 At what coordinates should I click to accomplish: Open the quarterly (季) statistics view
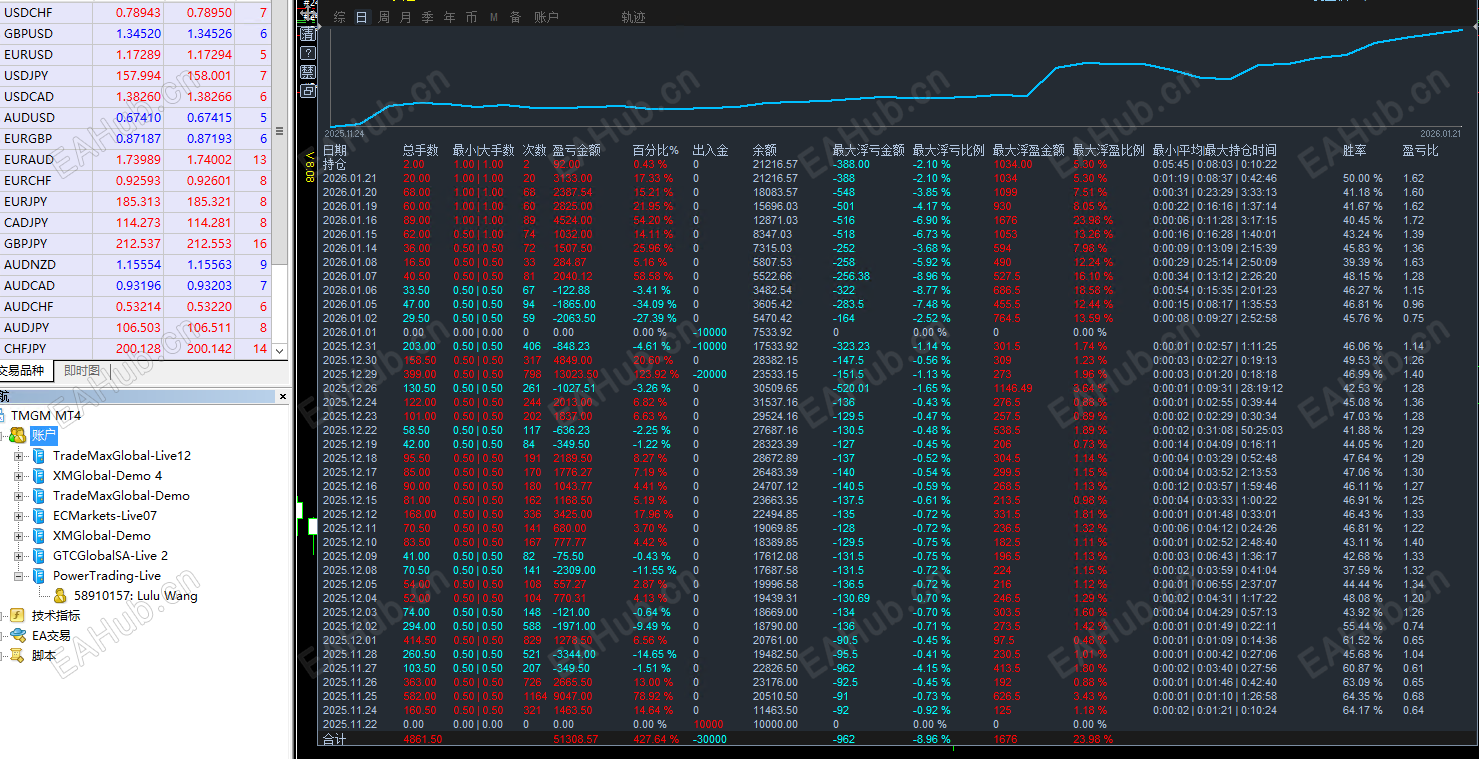click(x=426, y=16)
